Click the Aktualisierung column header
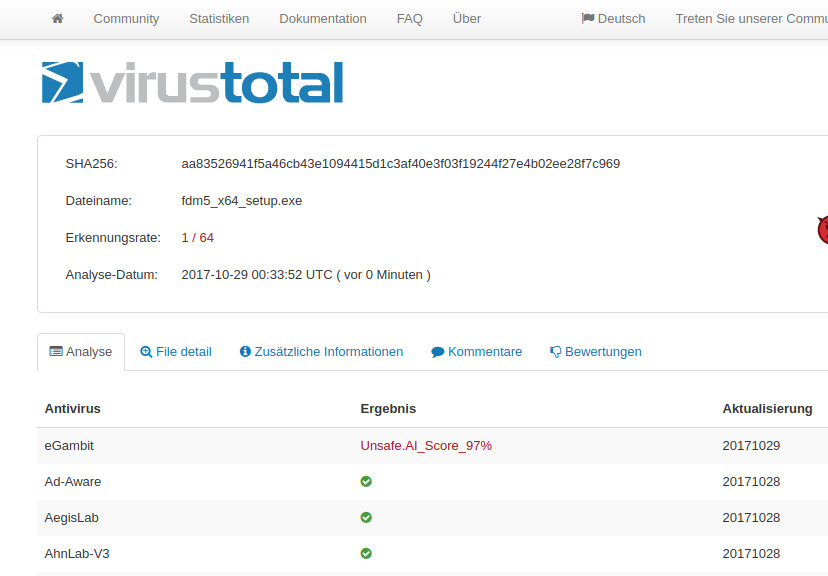 767,409
